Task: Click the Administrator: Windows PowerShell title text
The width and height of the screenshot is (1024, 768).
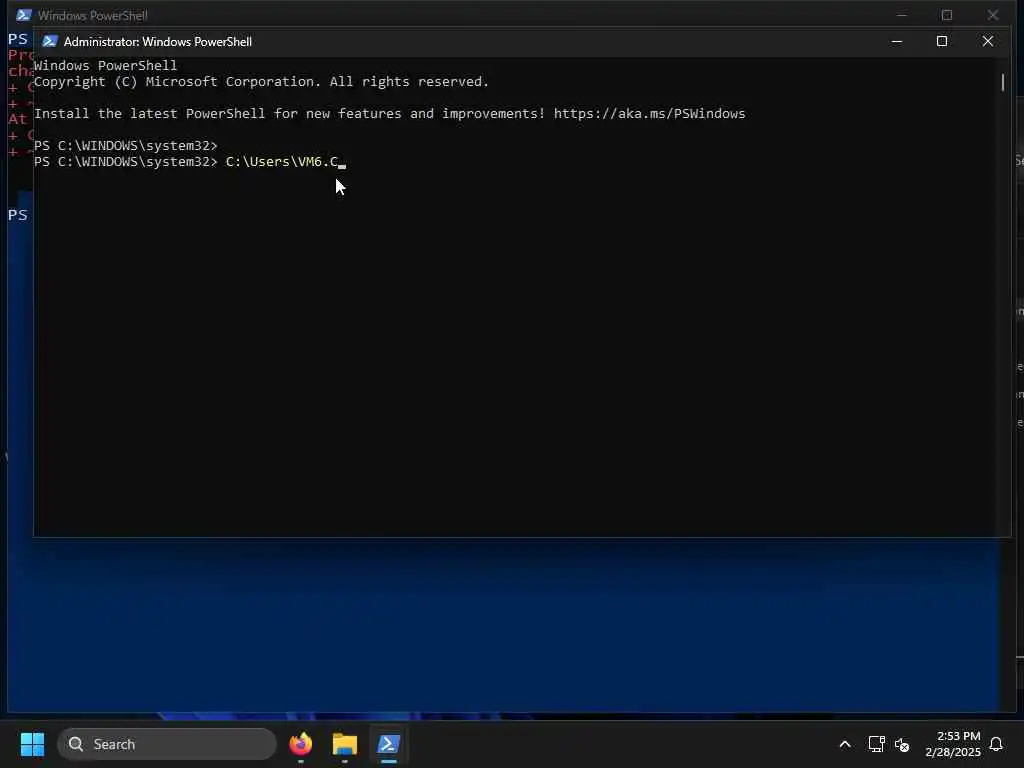Action: [x=158, y=42]
